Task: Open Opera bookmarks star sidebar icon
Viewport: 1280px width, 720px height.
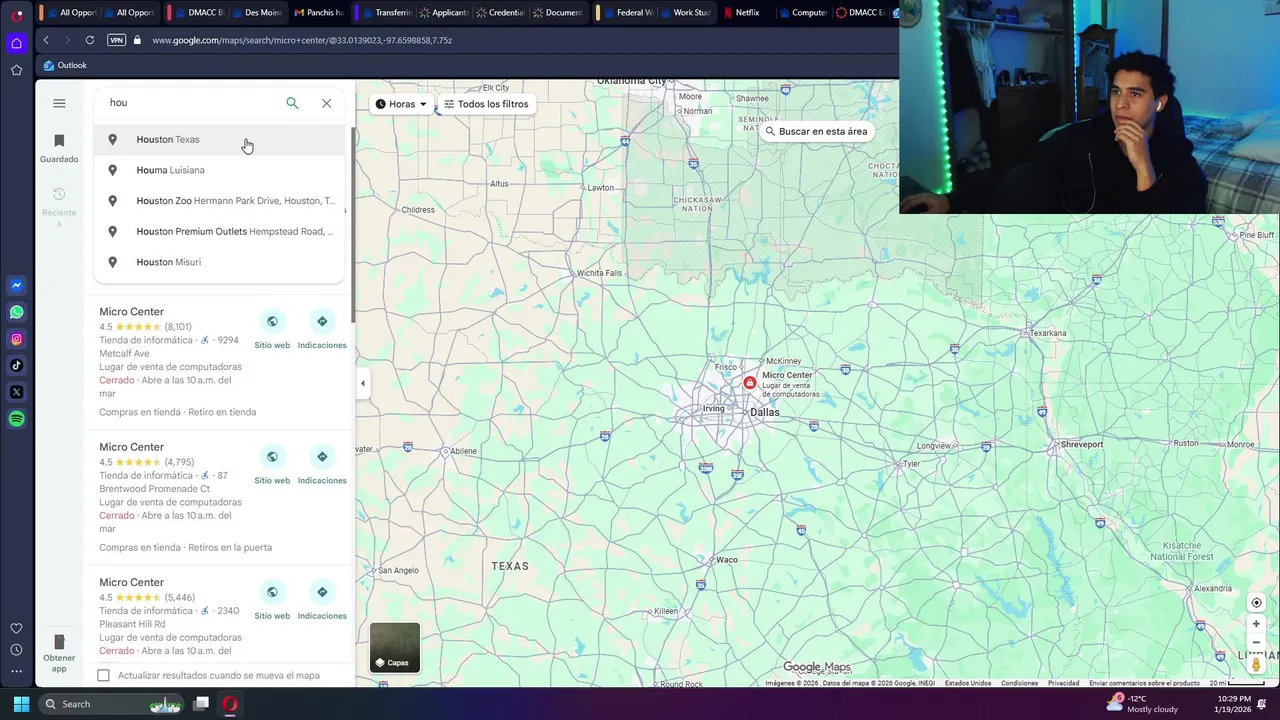Action: tap(16, 70)
